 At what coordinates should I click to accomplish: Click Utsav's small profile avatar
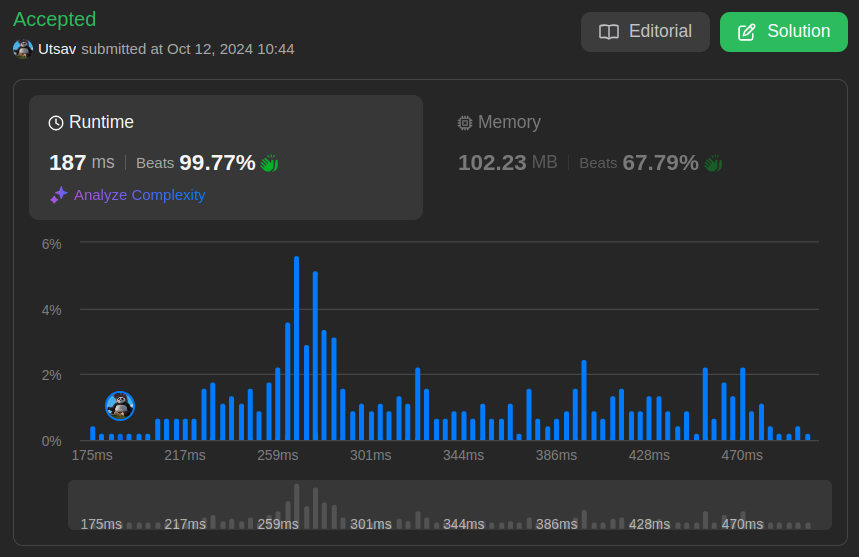pos(23,49)
